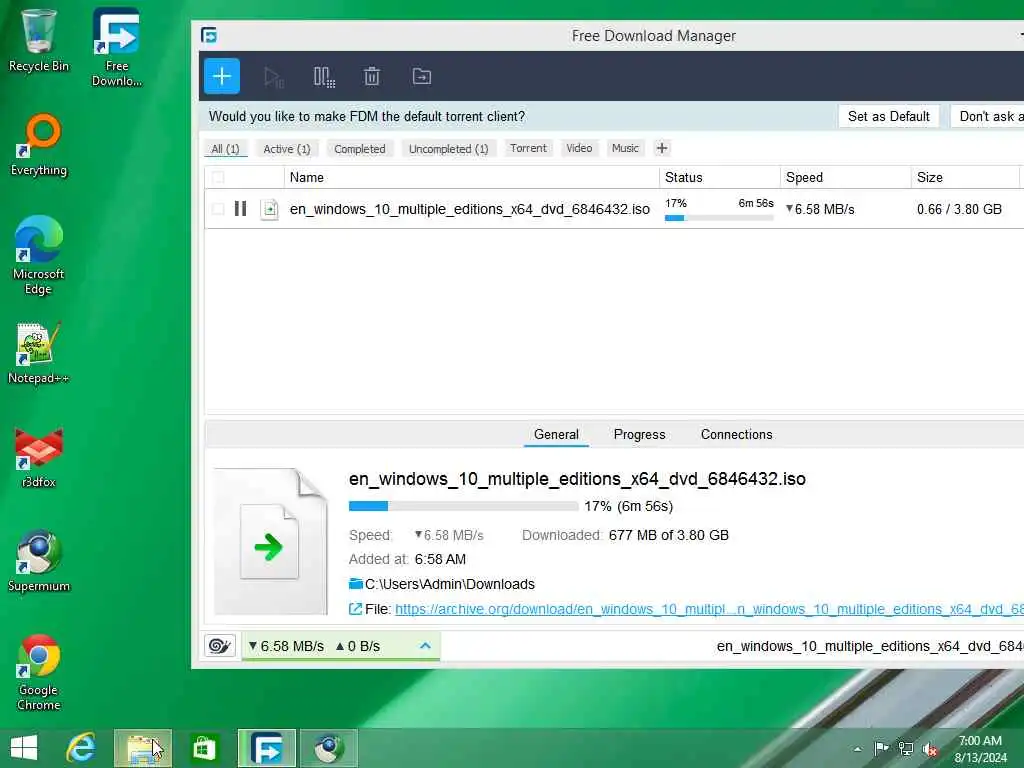Expand the speed panel with the up chevron
Screen dimensions: 1024x768
[425, 646]
